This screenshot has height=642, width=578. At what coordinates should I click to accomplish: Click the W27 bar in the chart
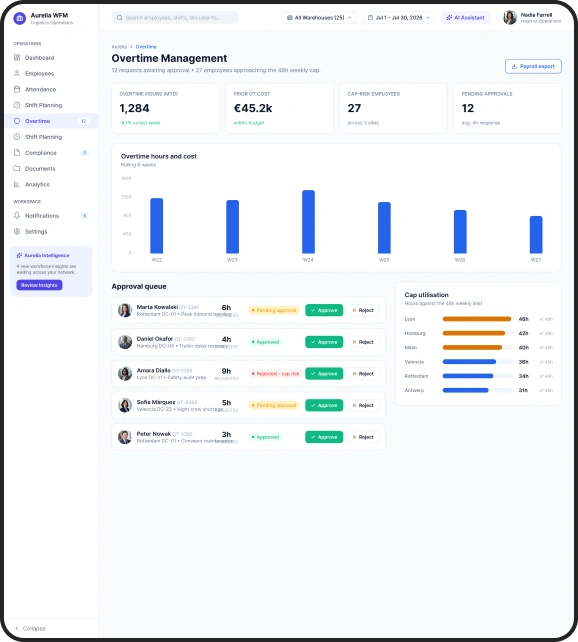coord(536,235)
